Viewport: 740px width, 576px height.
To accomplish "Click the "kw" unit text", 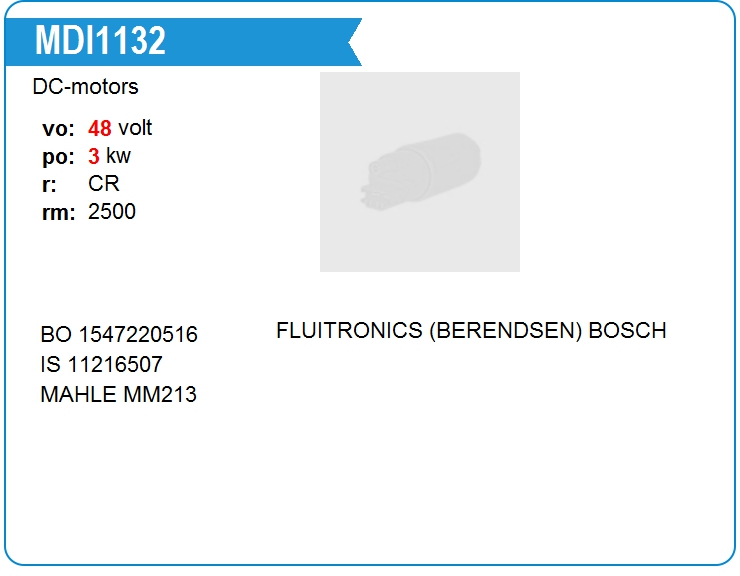I will 118,157.
